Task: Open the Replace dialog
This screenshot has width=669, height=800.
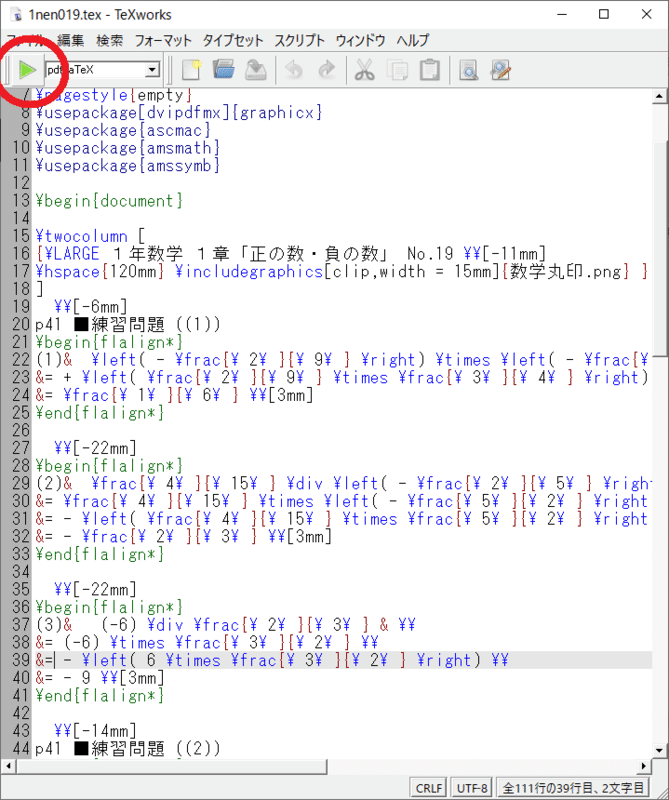Action: point(500,69)
